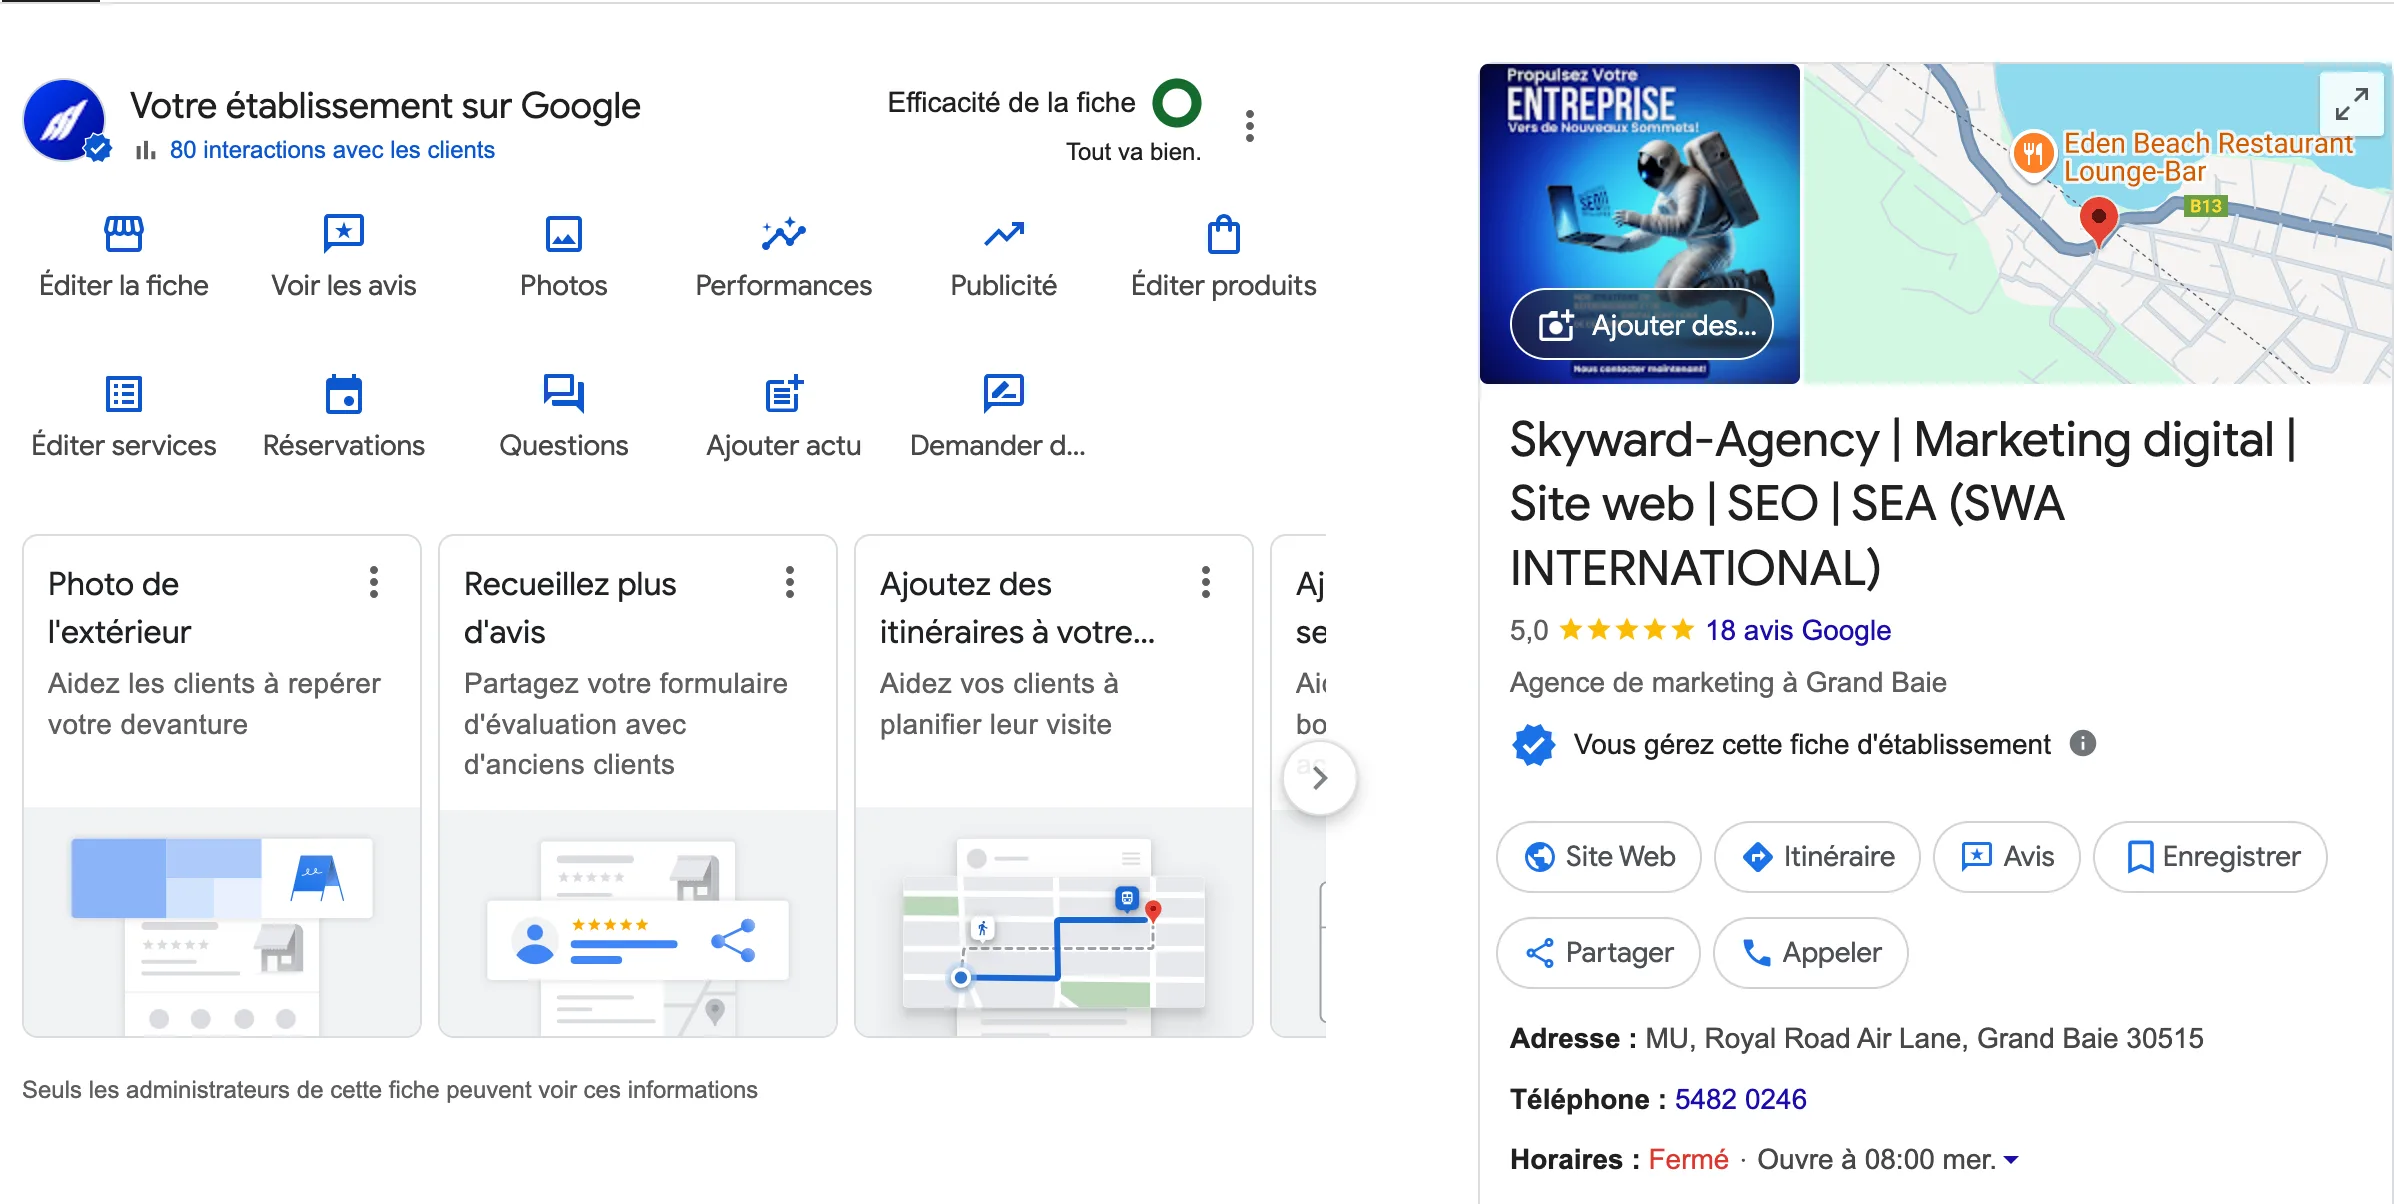Click the Eden Beach Restaurant map label
Image resolution: width=2394 pixels, height=1204 pixels.
click(x=2207, y=157)
